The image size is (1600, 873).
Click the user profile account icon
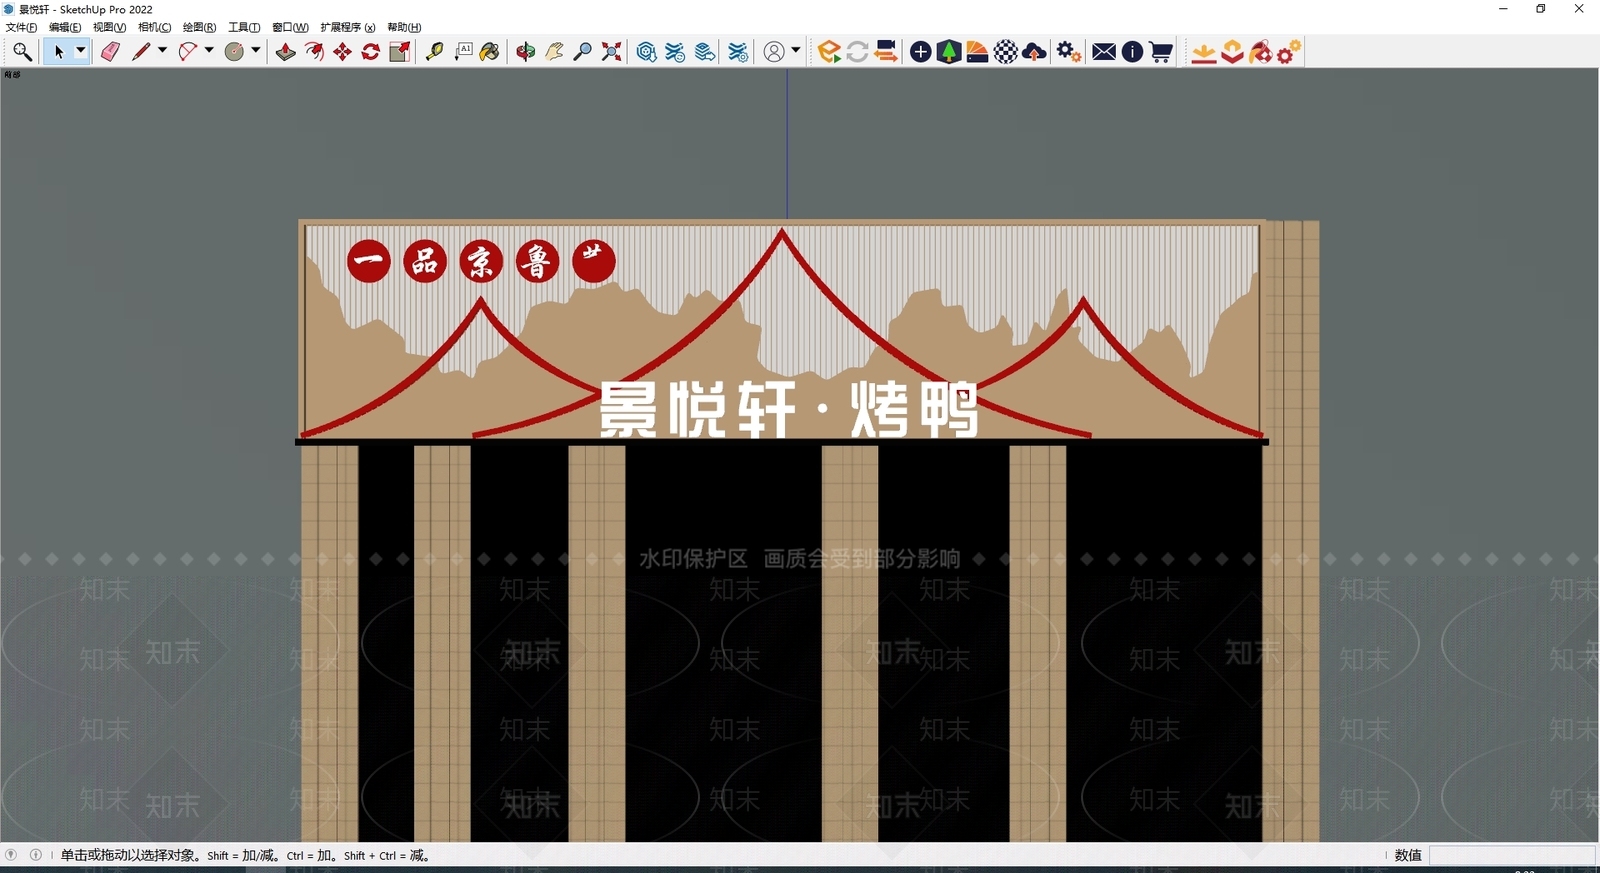[774, 52]
